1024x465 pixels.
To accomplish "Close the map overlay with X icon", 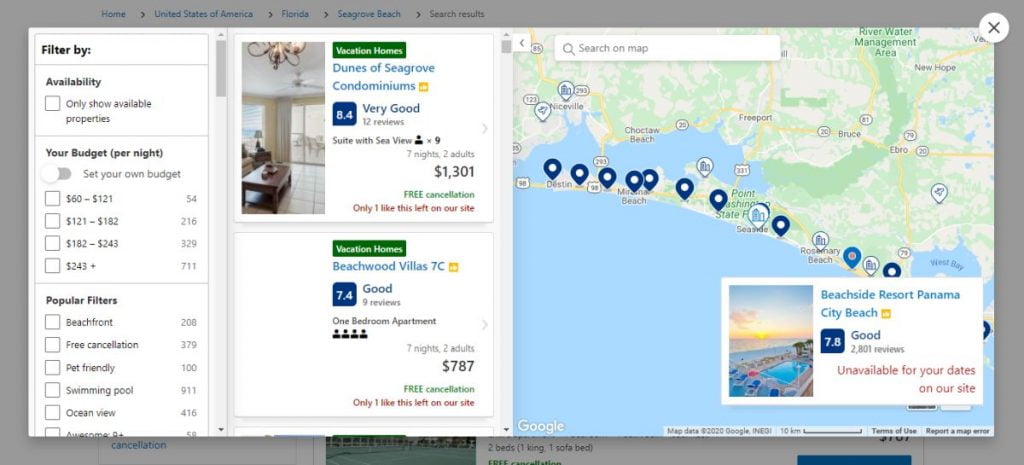I will click(993, 28).
